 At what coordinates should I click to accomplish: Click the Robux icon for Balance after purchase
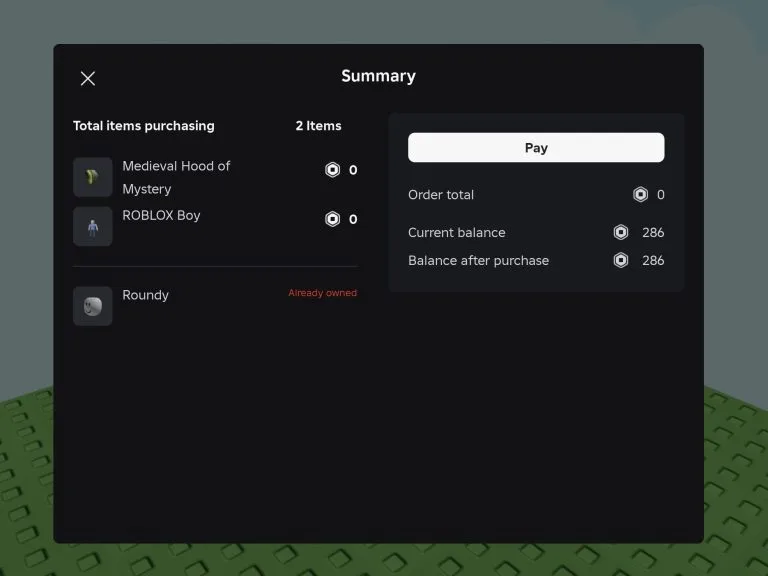point(621,260)
